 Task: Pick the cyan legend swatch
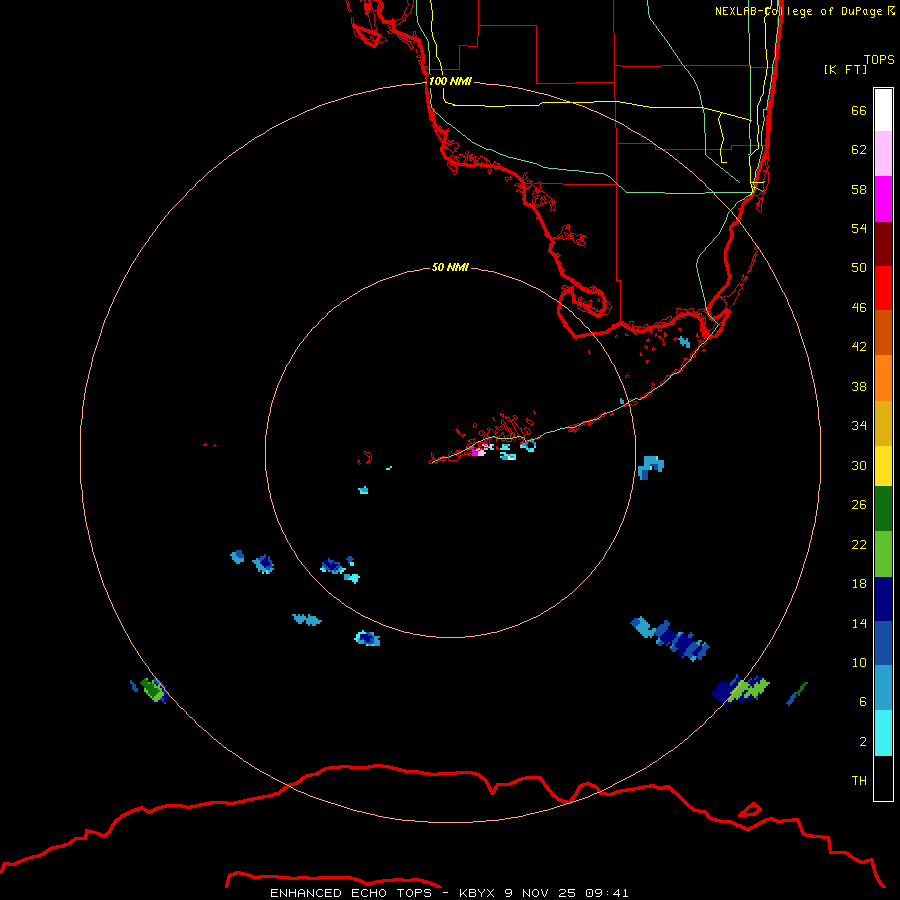coord(883,733)
